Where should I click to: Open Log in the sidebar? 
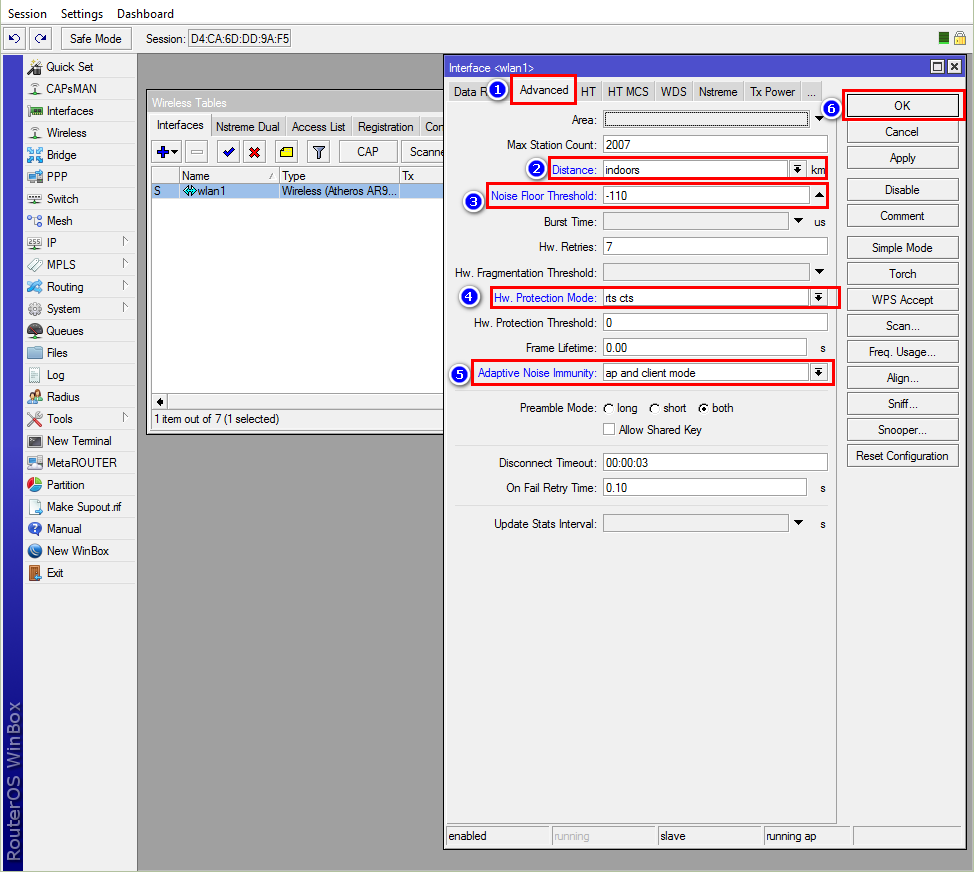[55, 375]
